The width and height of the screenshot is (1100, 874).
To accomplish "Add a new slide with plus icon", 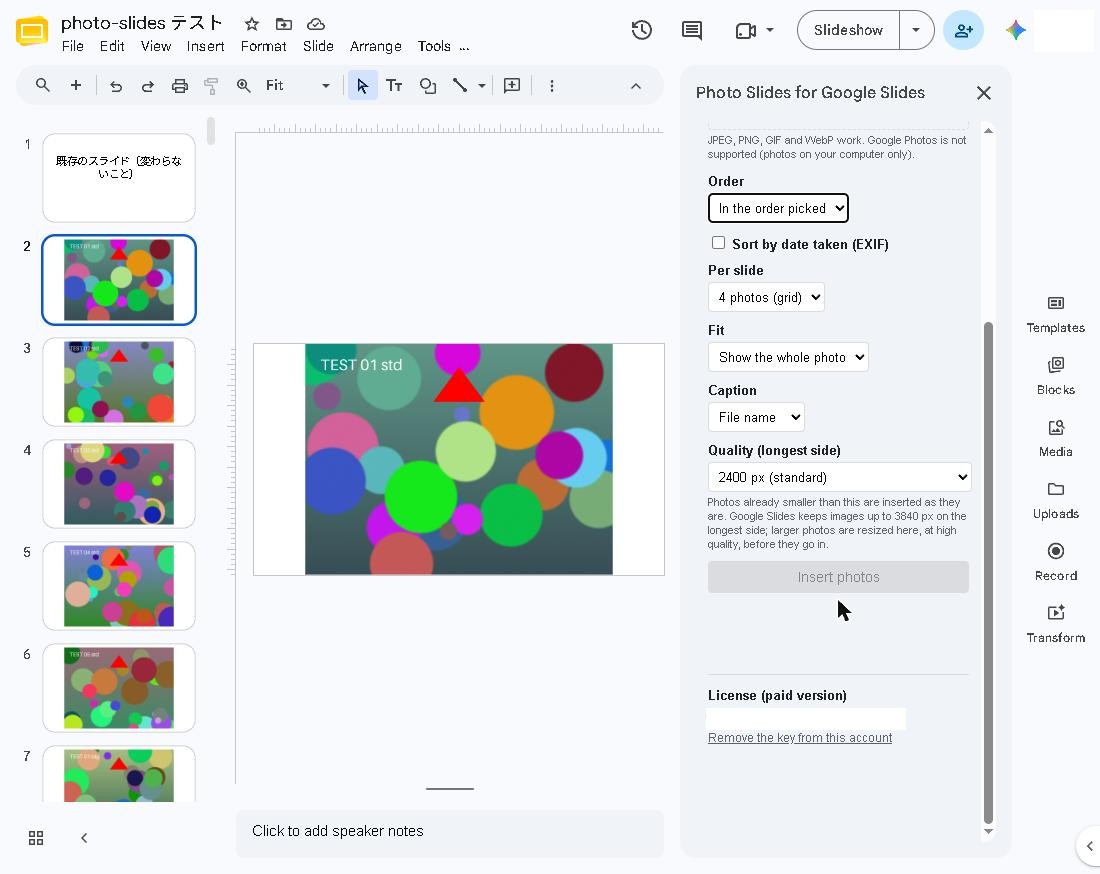I will point(76,86).
